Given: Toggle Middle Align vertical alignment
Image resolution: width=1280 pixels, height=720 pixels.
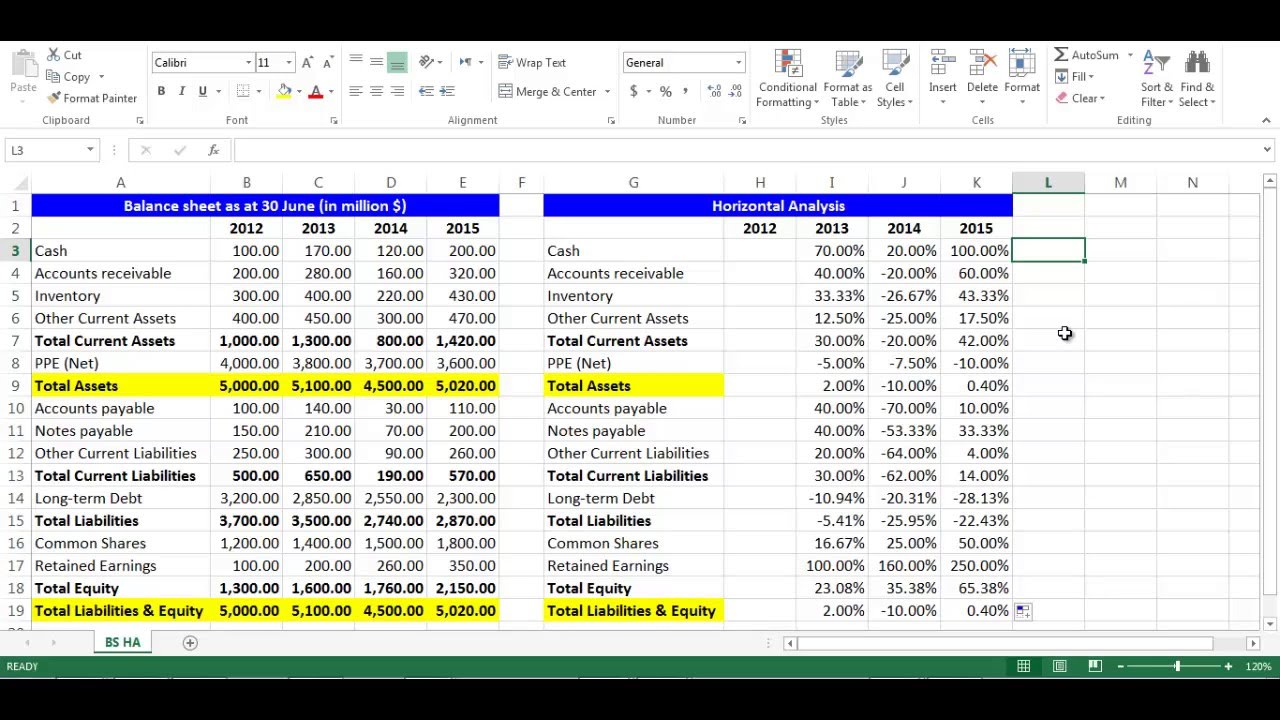Looking at the screenshot, I should 376,62.
